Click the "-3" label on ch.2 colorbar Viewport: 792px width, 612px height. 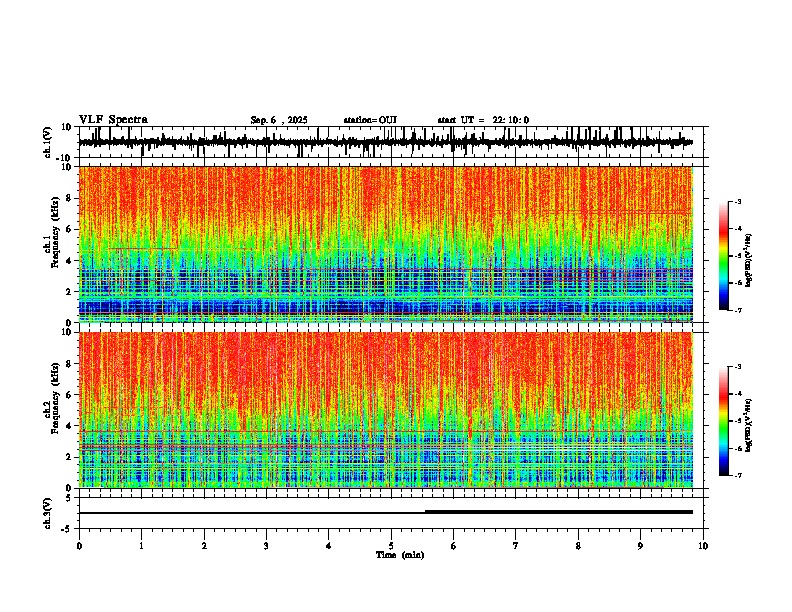tap(738, 367)
